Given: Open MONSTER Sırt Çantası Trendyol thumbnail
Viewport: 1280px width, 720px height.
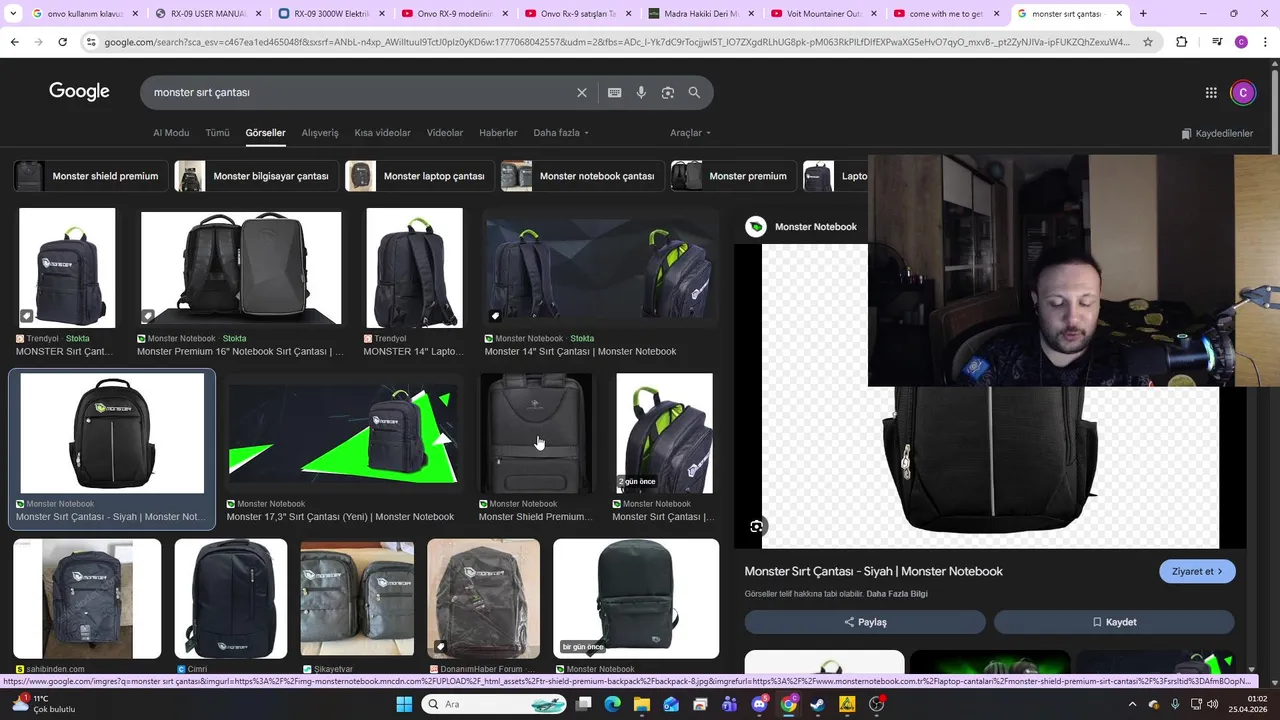Looking at the screenshot, I should coord(67,267).
